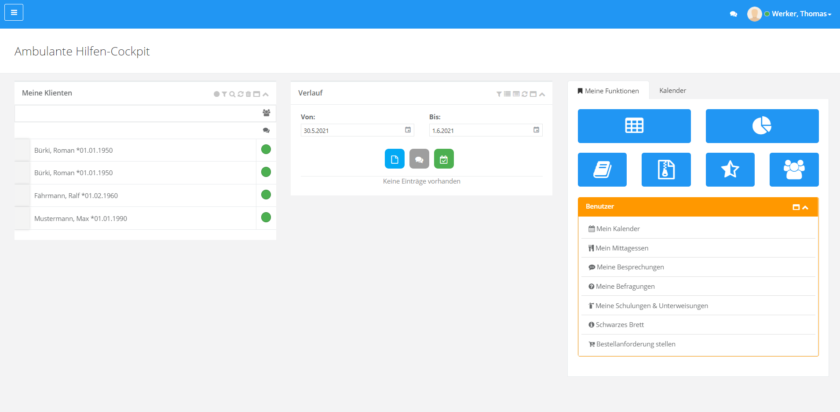Switch to the Kalender tab
Image resolution: width=840 pixels, height=412 pixels.
tap(672, 91)
